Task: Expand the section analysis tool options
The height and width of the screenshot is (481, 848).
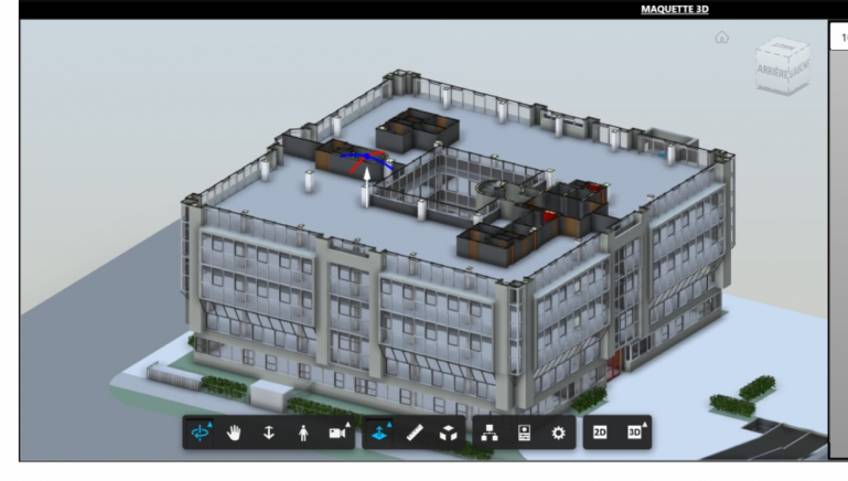Action: 381,433
